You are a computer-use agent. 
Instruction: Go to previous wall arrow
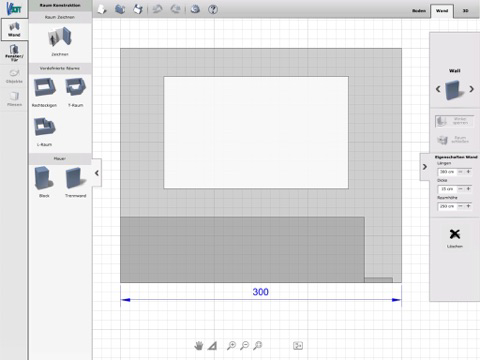(438, 89)
